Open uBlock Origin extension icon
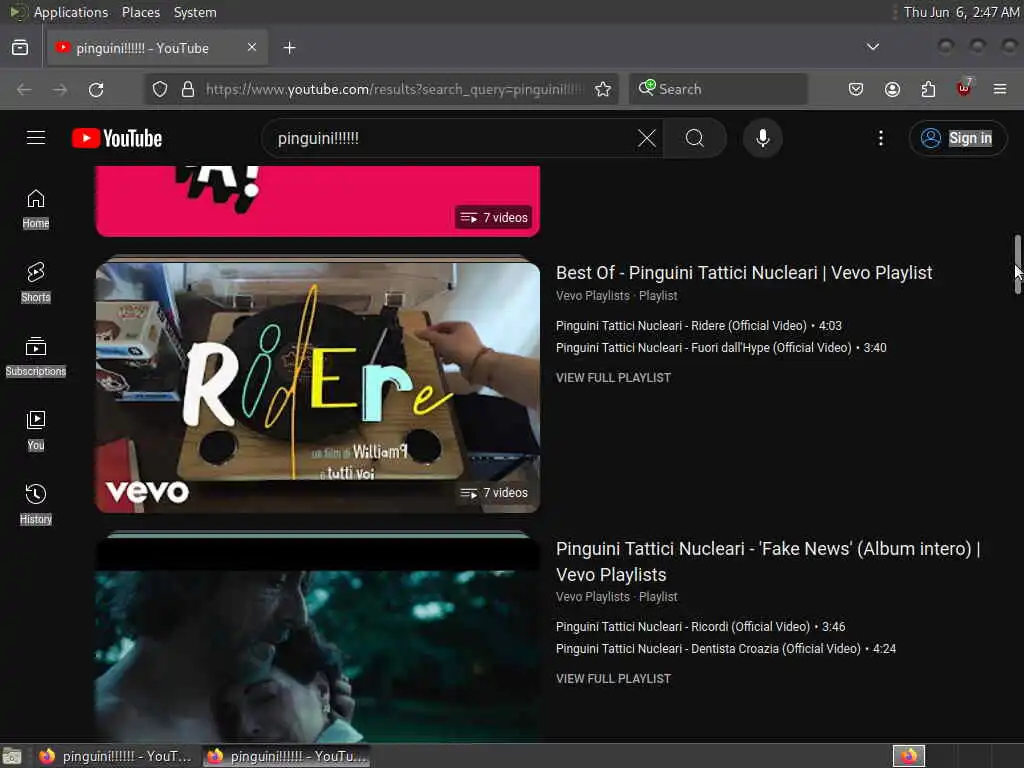Image resolution: width=1024 pixels, height=768 pixels. (964, 88)
